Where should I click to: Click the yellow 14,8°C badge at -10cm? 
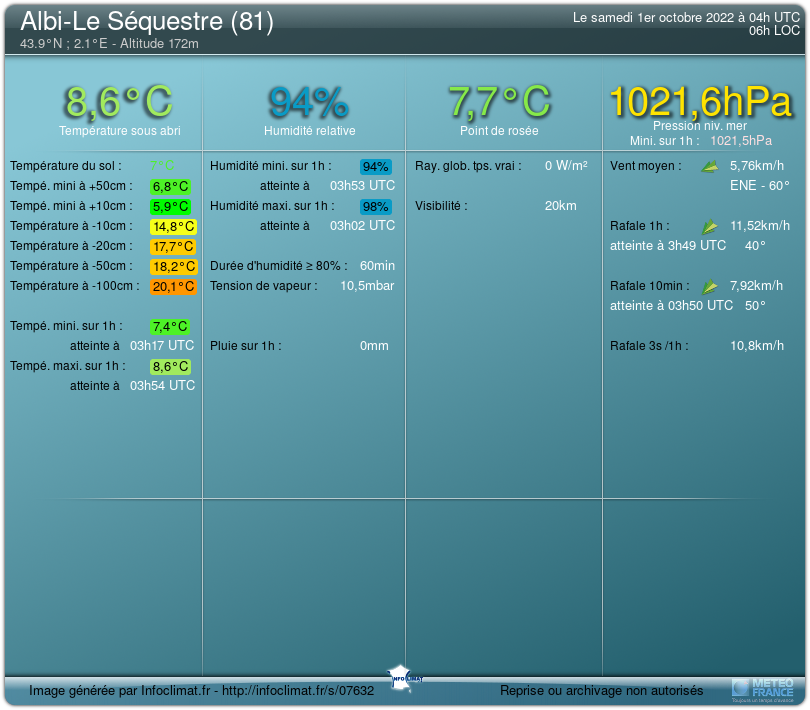tap(172, 226)
